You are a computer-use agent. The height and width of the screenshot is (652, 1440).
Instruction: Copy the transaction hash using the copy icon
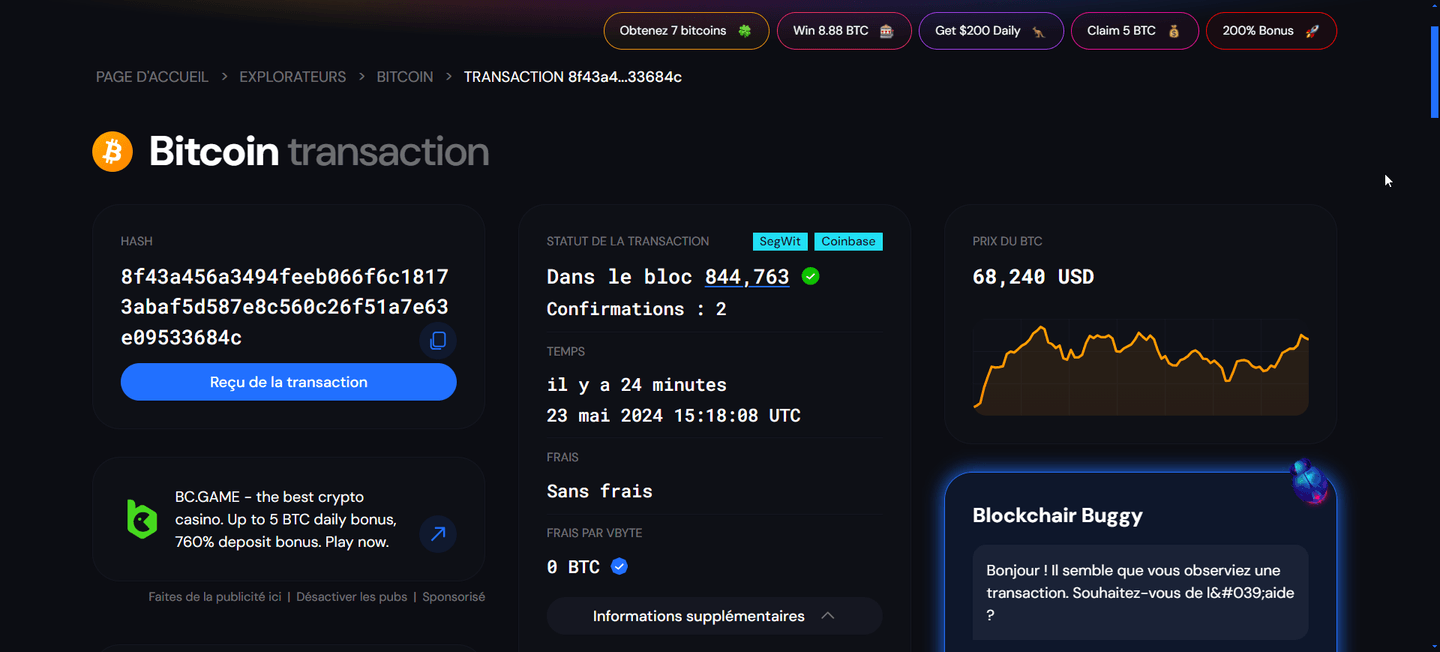[x=437, y=340]
